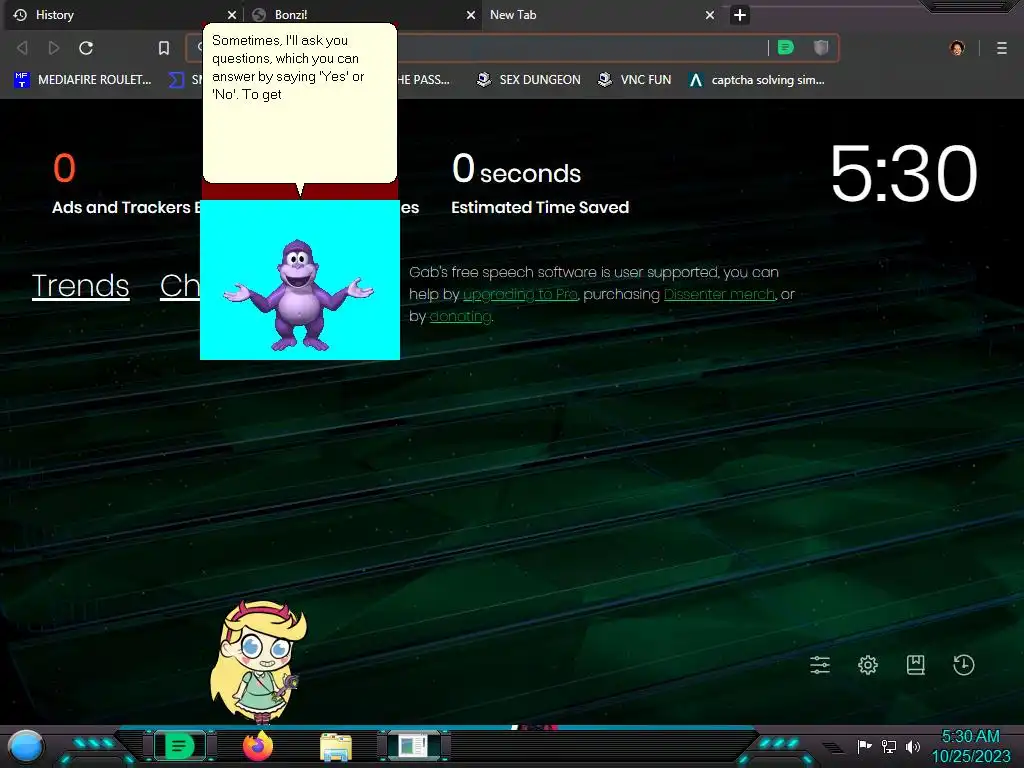This screenshot has height=768, width=1024.
Task: Click the Trends heading link
Action: (x=80, y=285)
